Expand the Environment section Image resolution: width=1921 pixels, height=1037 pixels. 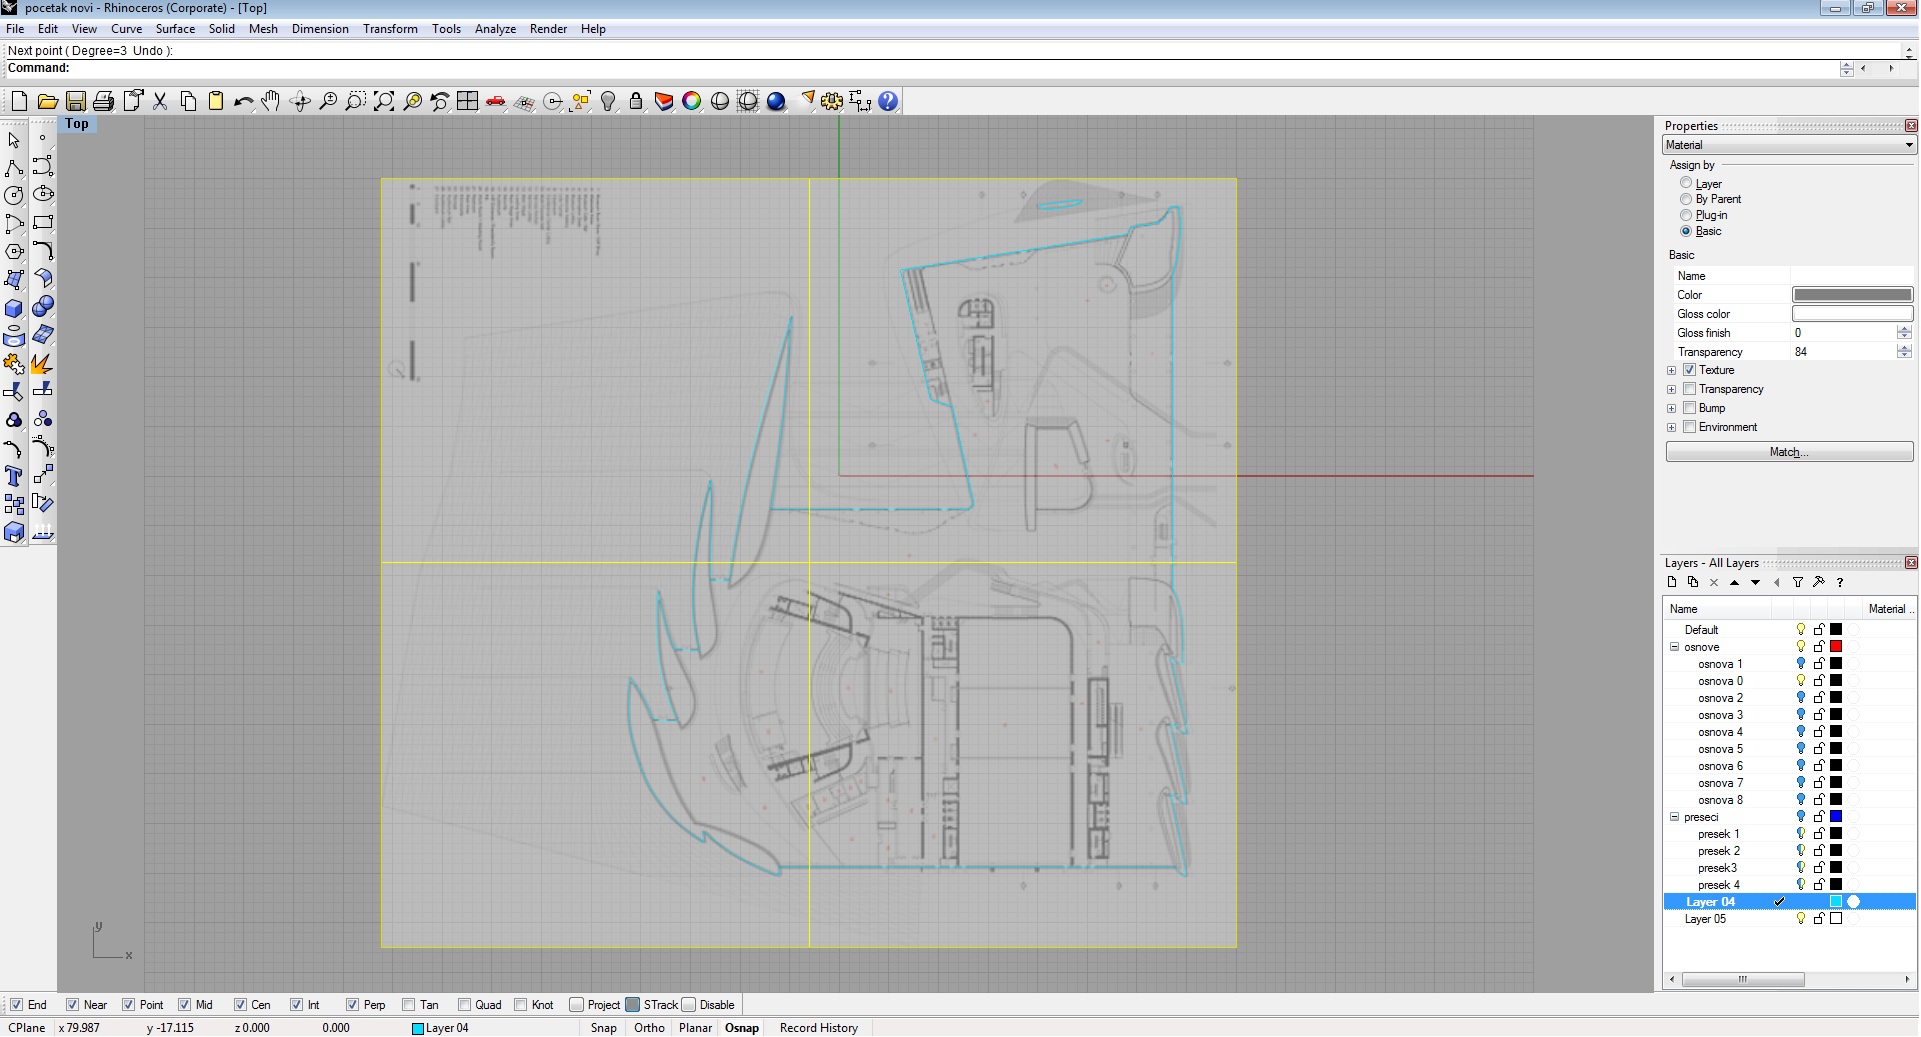click(1672, 428)
